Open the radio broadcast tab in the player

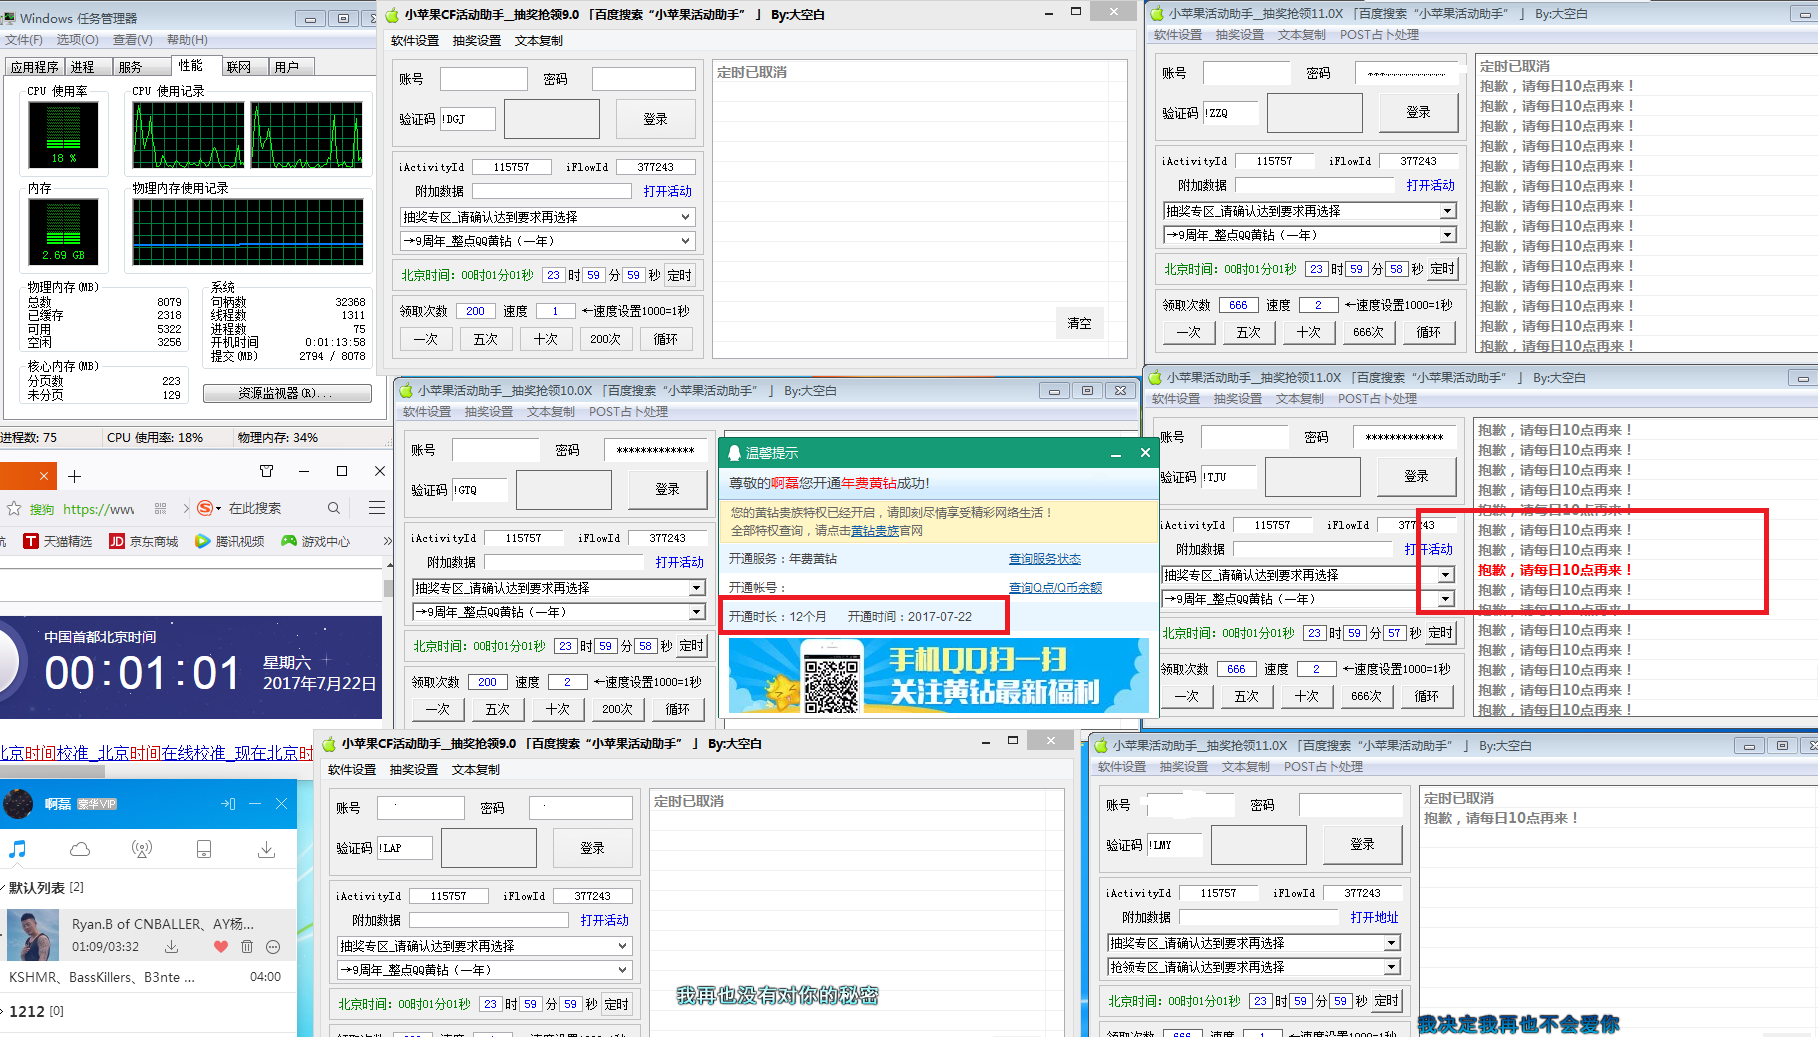pyautogui.click(x=142, y=849)
